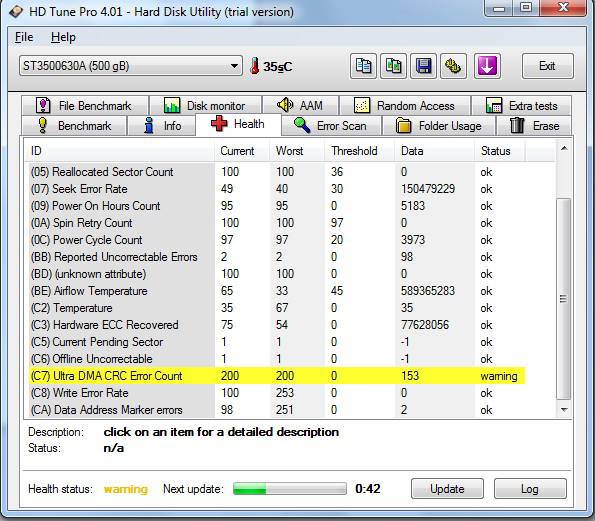The image size is (595, 521).
Task: Open the File menu
Action: point(24,37)
